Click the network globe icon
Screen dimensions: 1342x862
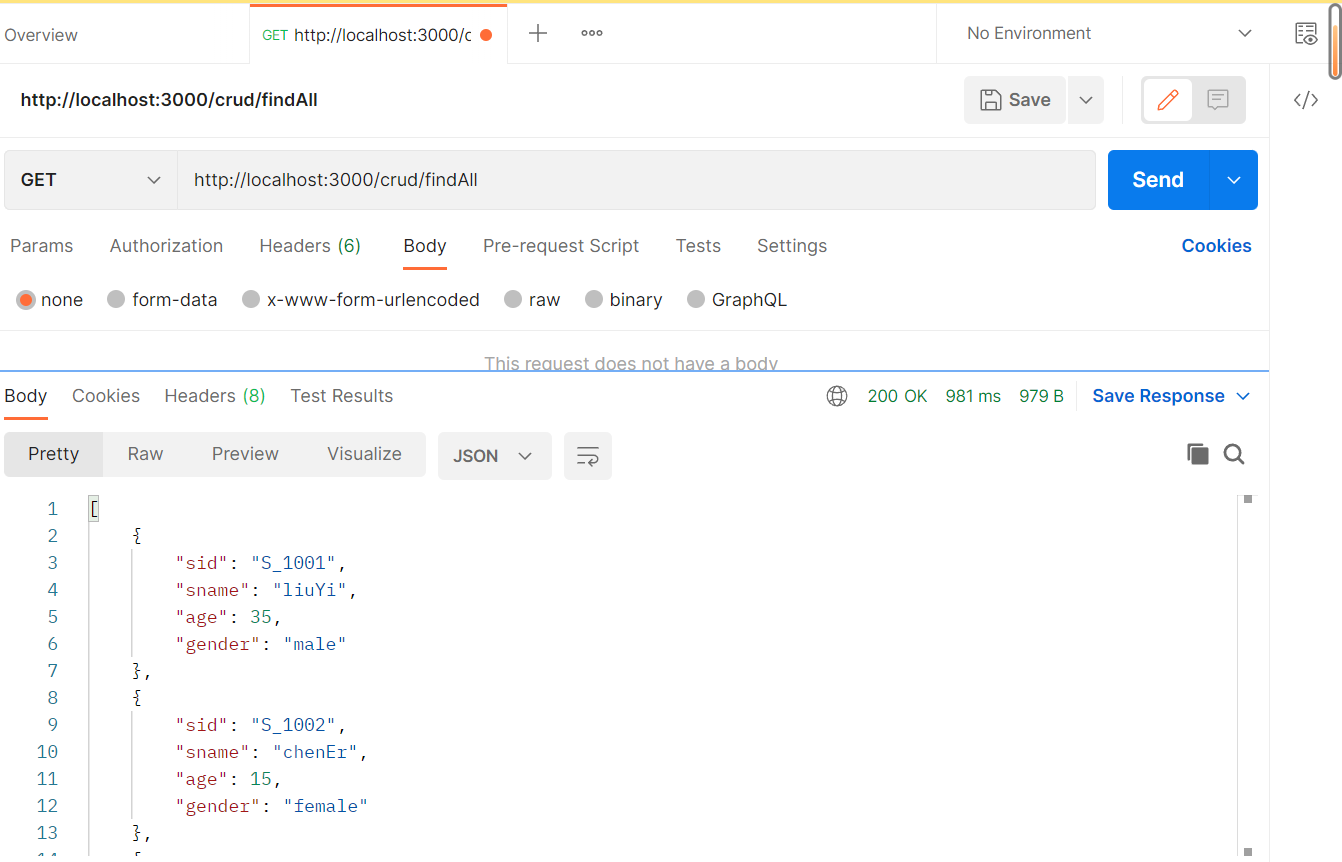coord(837,396)
